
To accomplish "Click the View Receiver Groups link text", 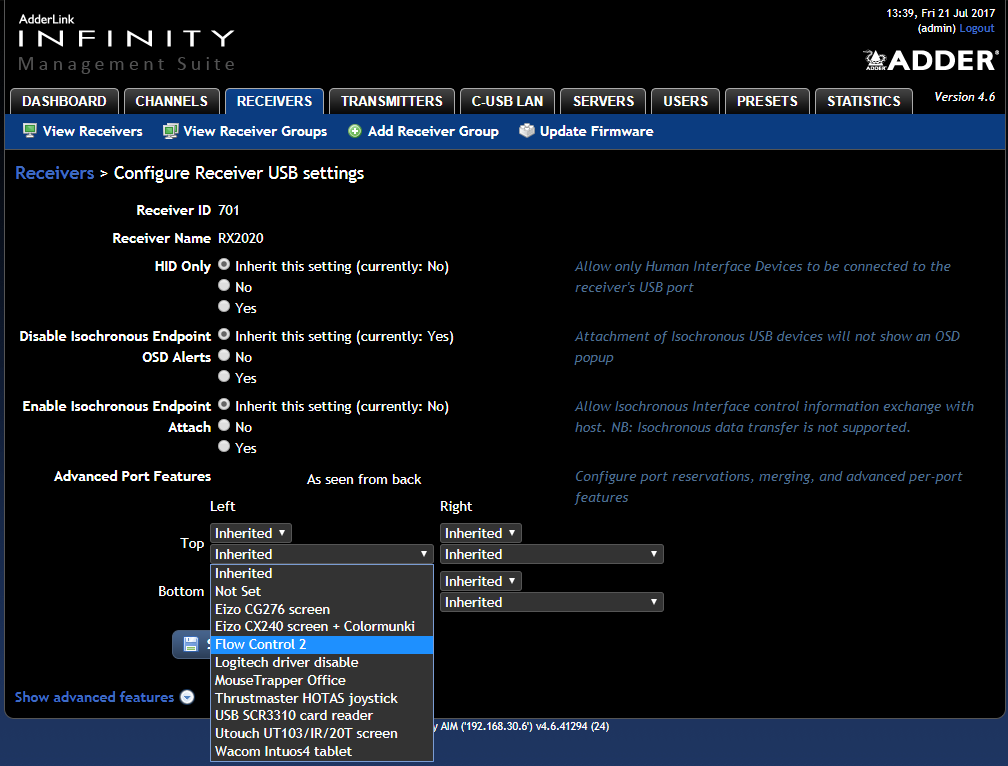I will click(x=255, y=132).
